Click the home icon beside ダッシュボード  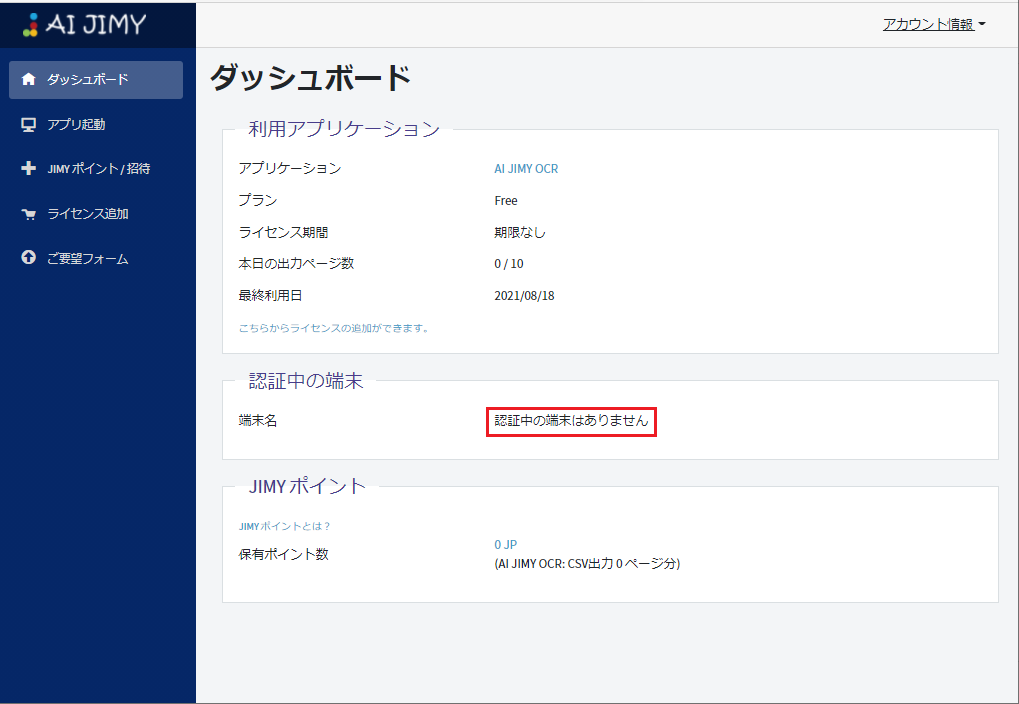point(29,79)
